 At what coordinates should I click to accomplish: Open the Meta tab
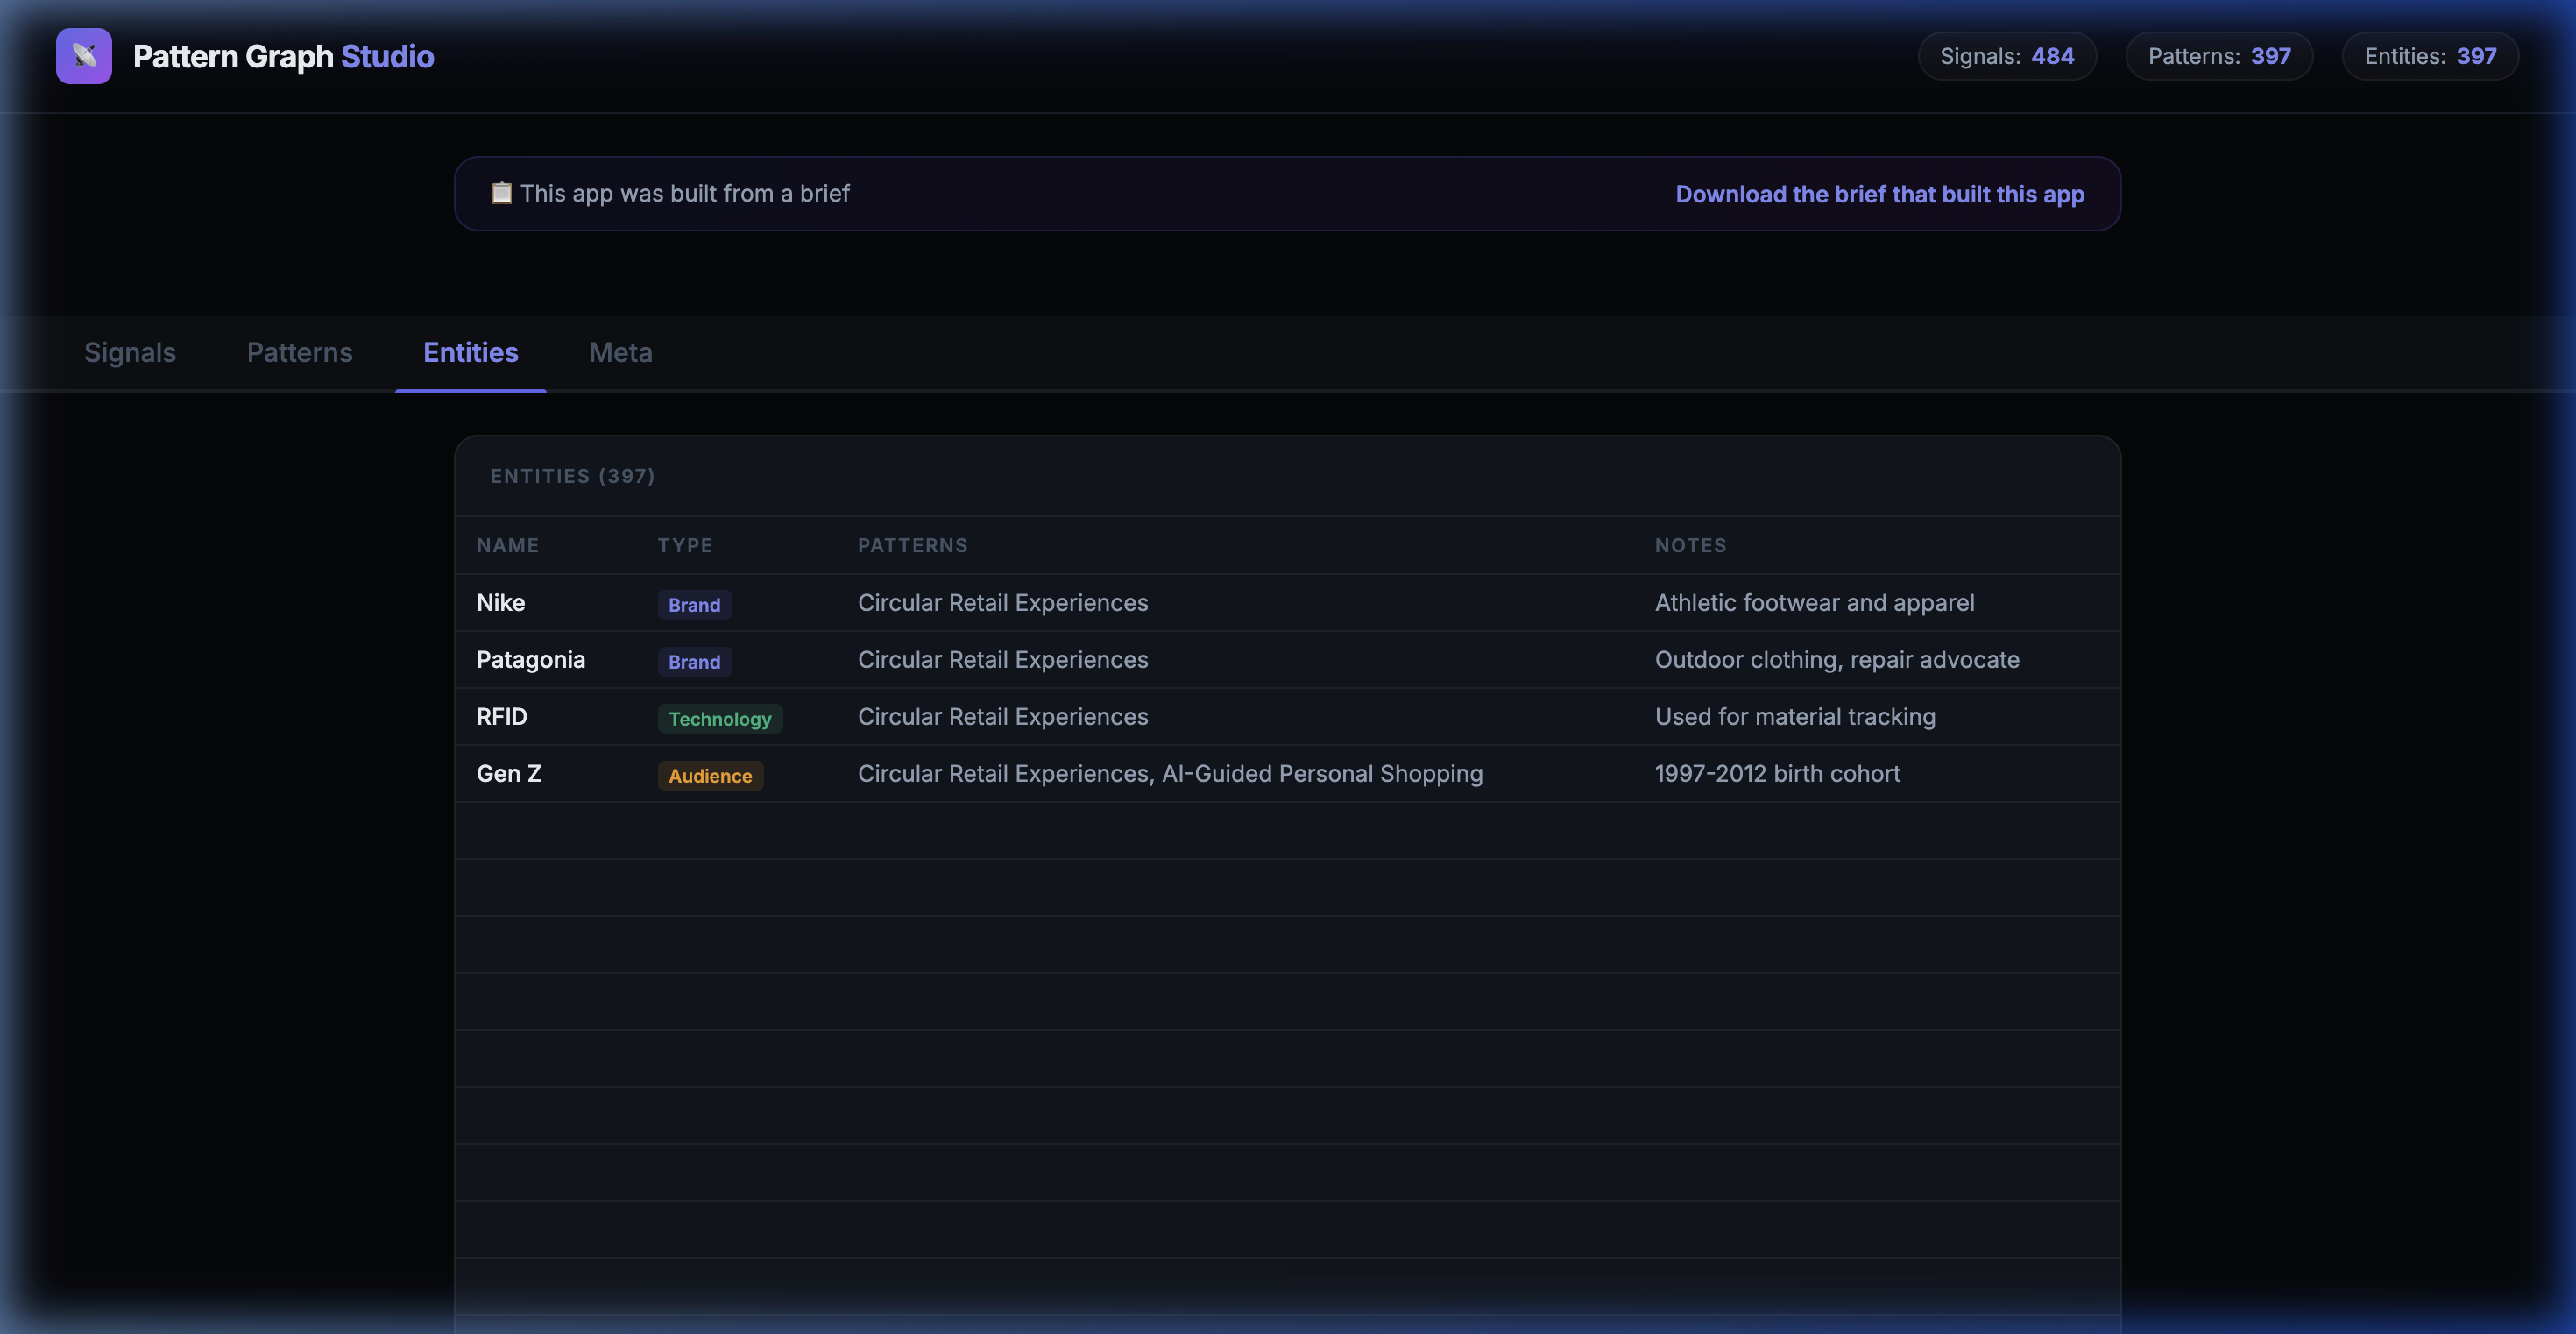(x=620, y=352)
